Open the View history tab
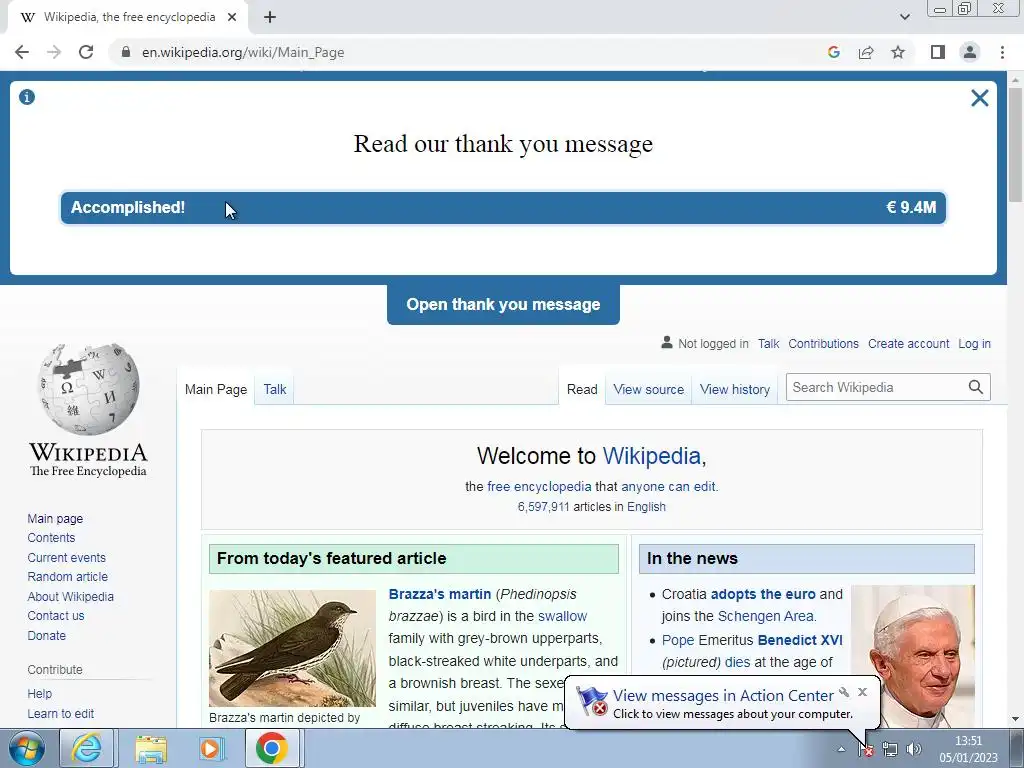Screen dimensions: 1024x768 coord(735,389)
